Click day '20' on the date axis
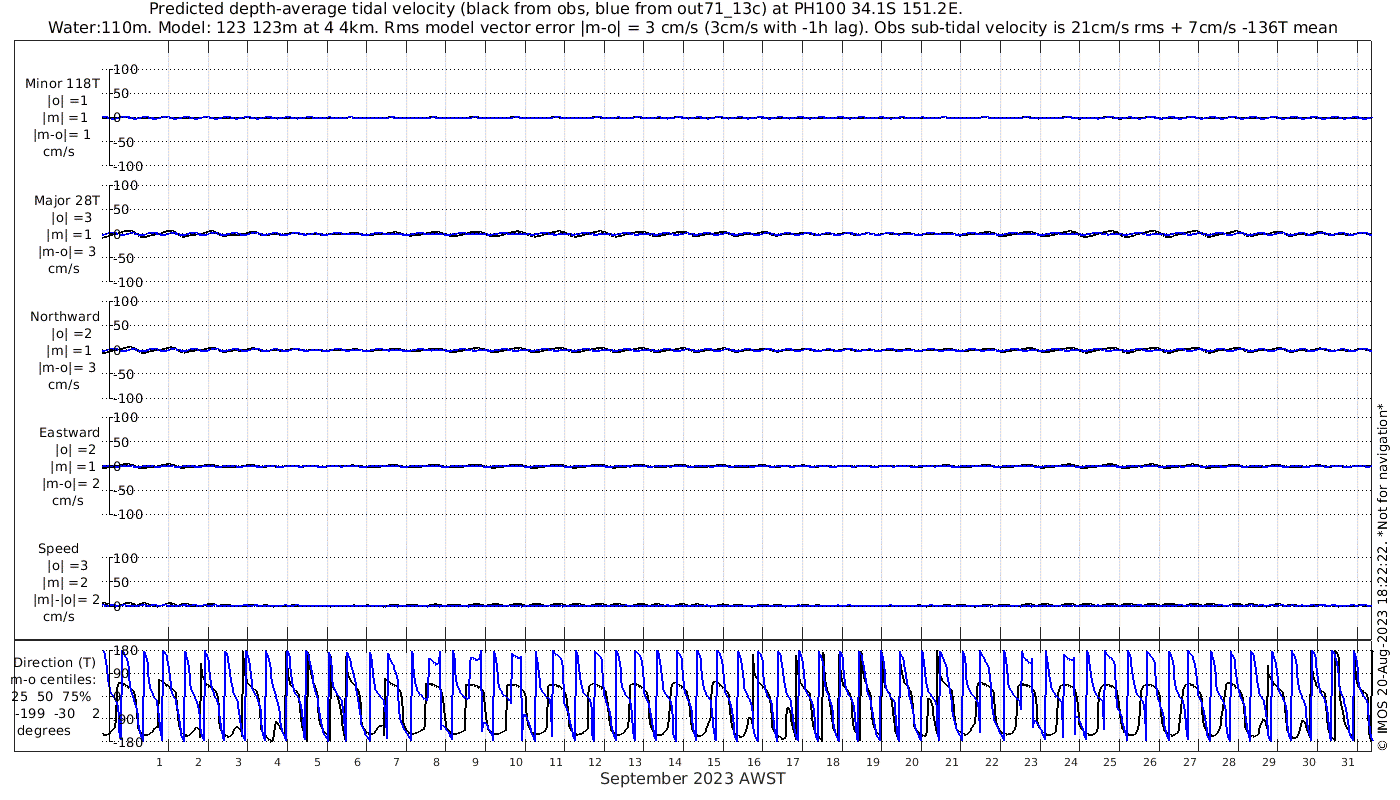The height and width of the screenshot is (800, 1400). tap(912, 762)
